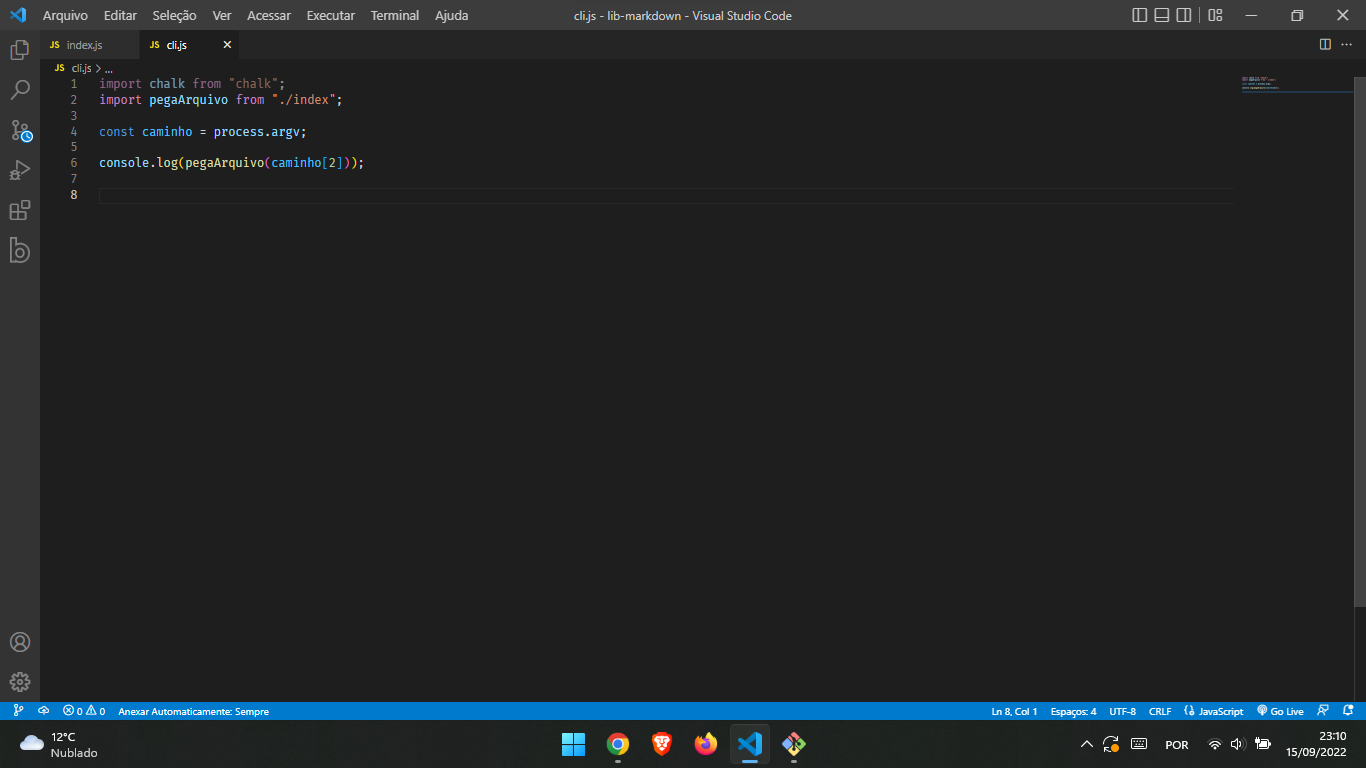Start server with Go Live
Image resolution: width=1366 pixels, height=768 pixels.
1280,711
